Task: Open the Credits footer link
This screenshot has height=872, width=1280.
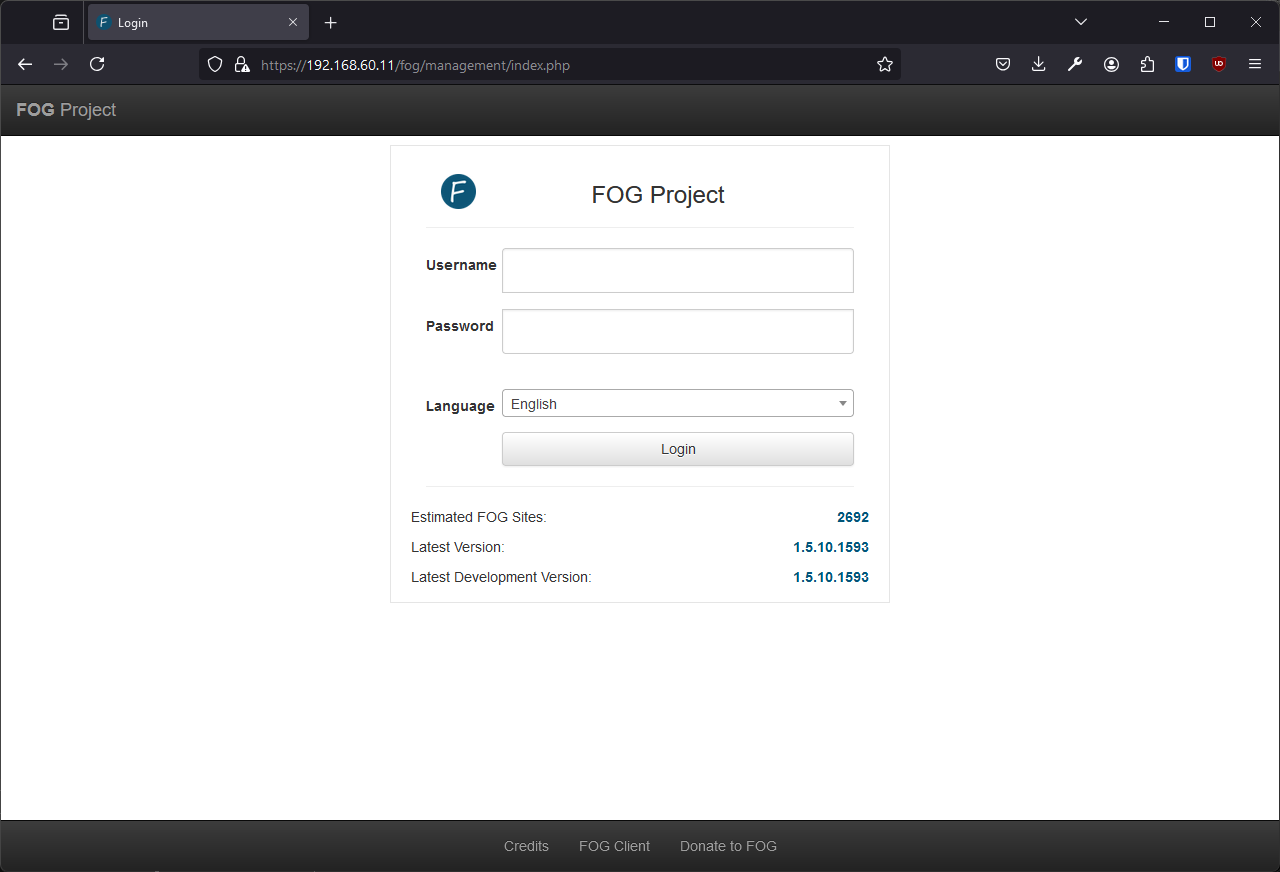Action: pos(526,846)
